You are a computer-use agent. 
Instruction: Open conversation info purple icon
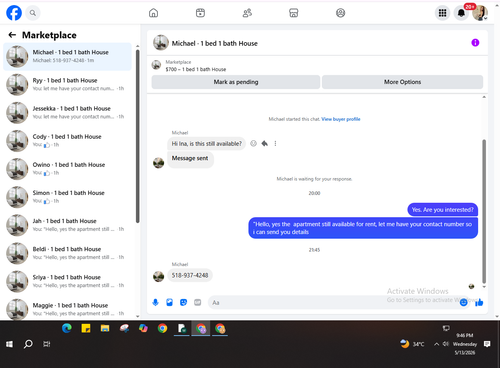475,43
